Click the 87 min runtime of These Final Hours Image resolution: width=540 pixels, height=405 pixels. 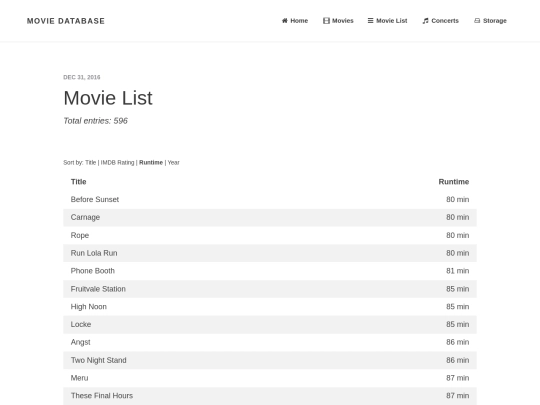click(457, 396)
